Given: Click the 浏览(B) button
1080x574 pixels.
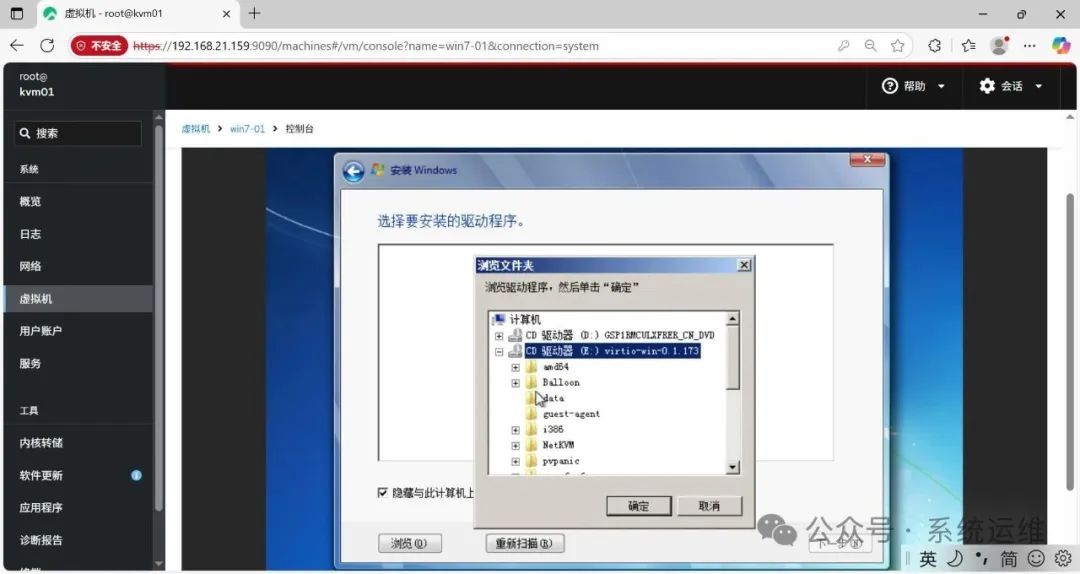Looking at the screenshot, I should 410,543.
